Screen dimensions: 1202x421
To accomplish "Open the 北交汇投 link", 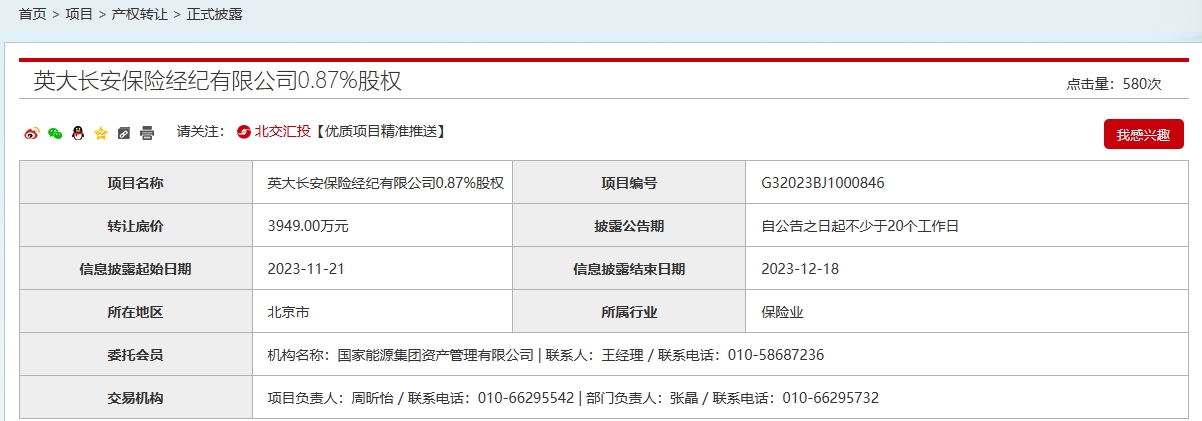I will click(282, 131).
